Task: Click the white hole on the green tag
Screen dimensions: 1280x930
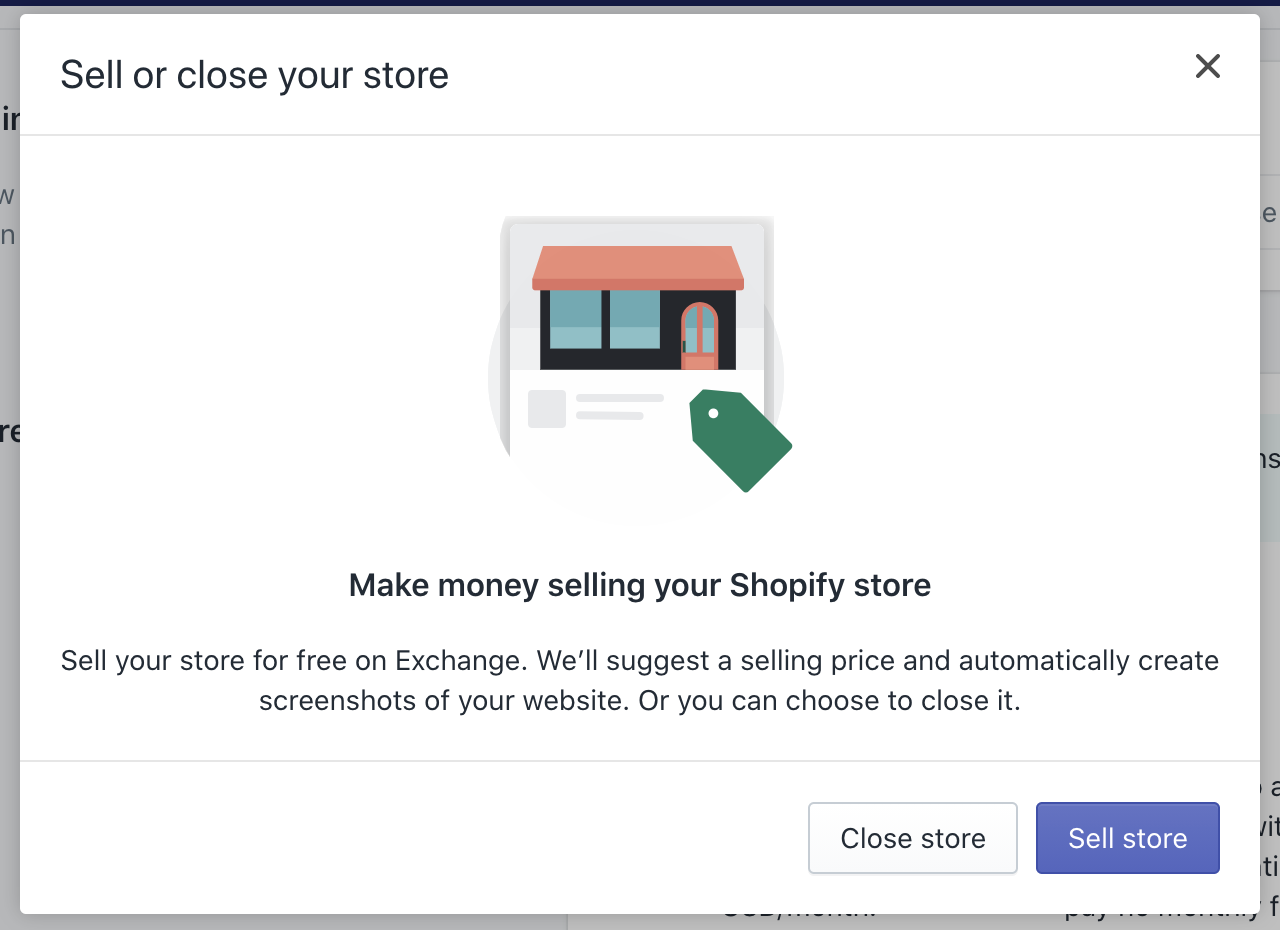Action: click(x=713, y=413)
